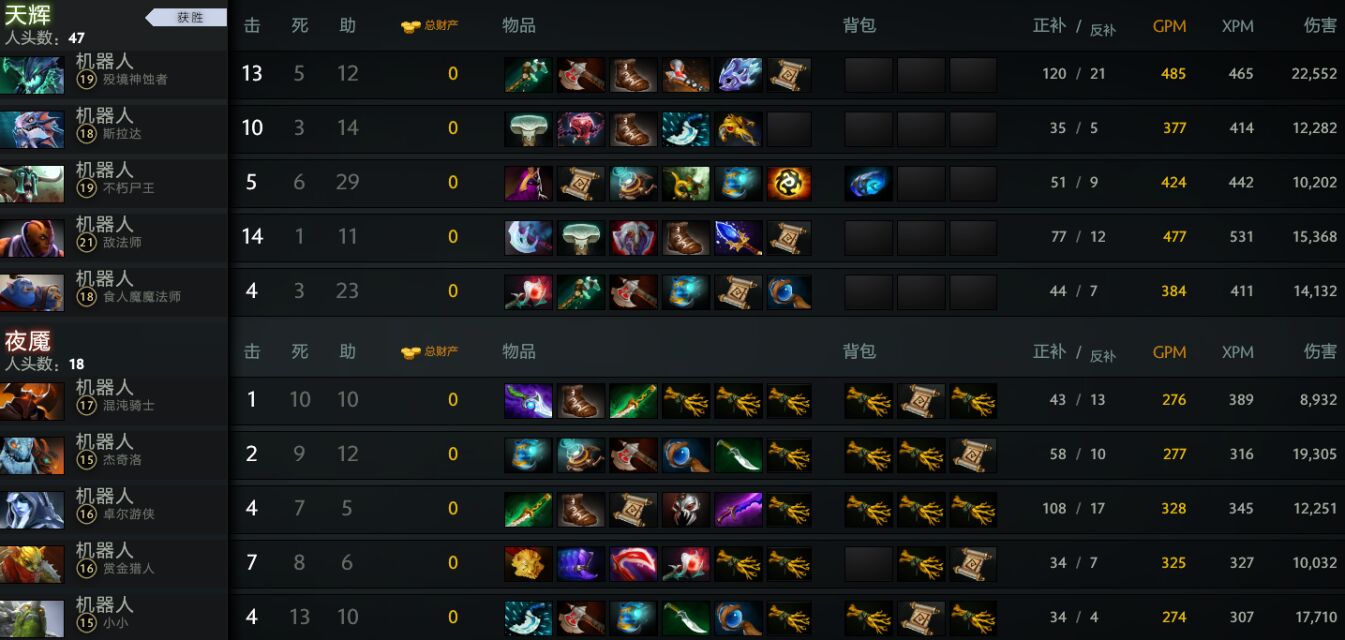Open Anti-Mage (敌法师) hero portrait
Screen dimensions: 1345x640
32,238
